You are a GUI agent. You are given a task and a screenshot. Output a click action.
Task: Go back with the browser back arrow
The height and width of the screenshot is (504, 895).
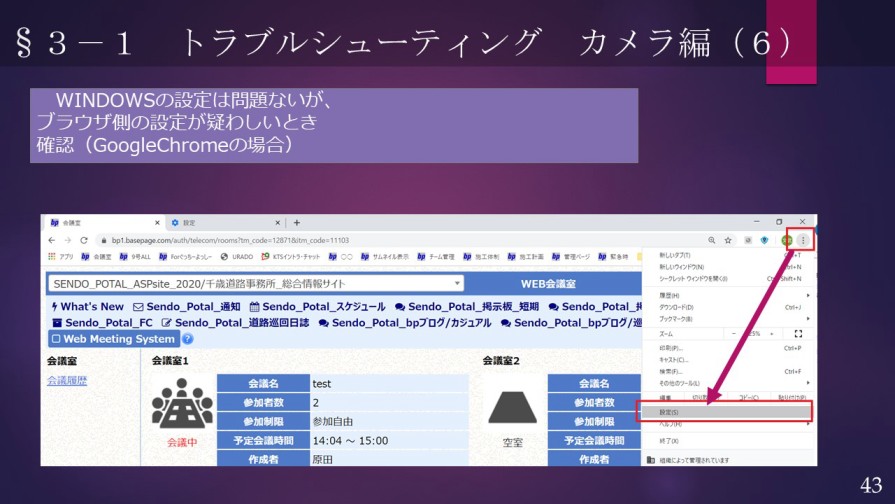52,240
